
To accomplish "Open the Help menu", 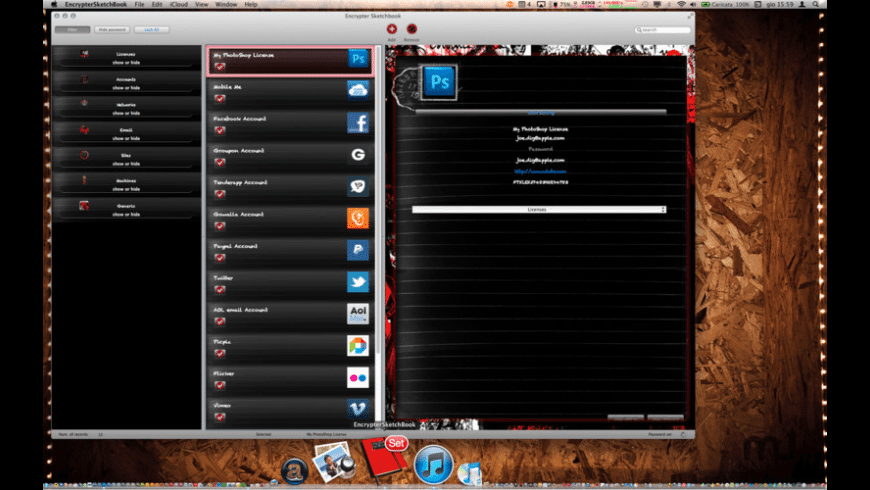I will (x=251, y=4).
